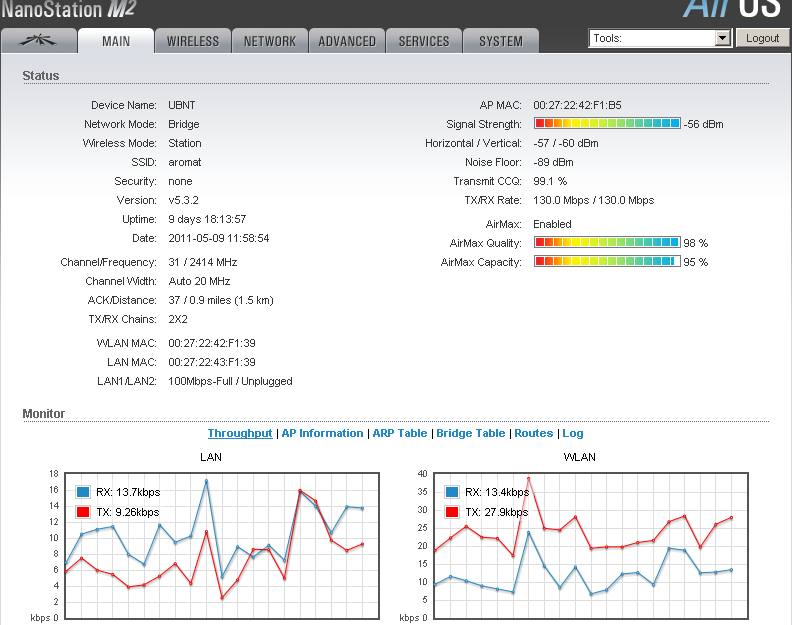
Task: Click the Tools dropdown arrow button
Action: 723,38
